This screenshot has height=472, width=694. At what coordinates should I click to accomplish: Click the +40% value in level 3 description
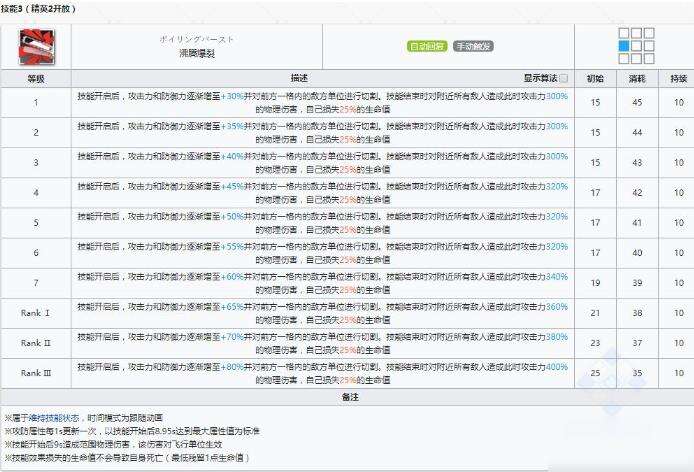(232, 156)
